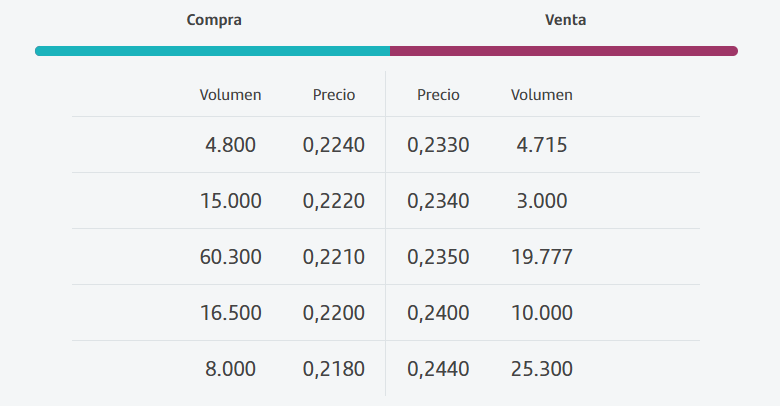780x406 pixels.
Task: Click the teal Compra progress bar
Action: [212, 51]
